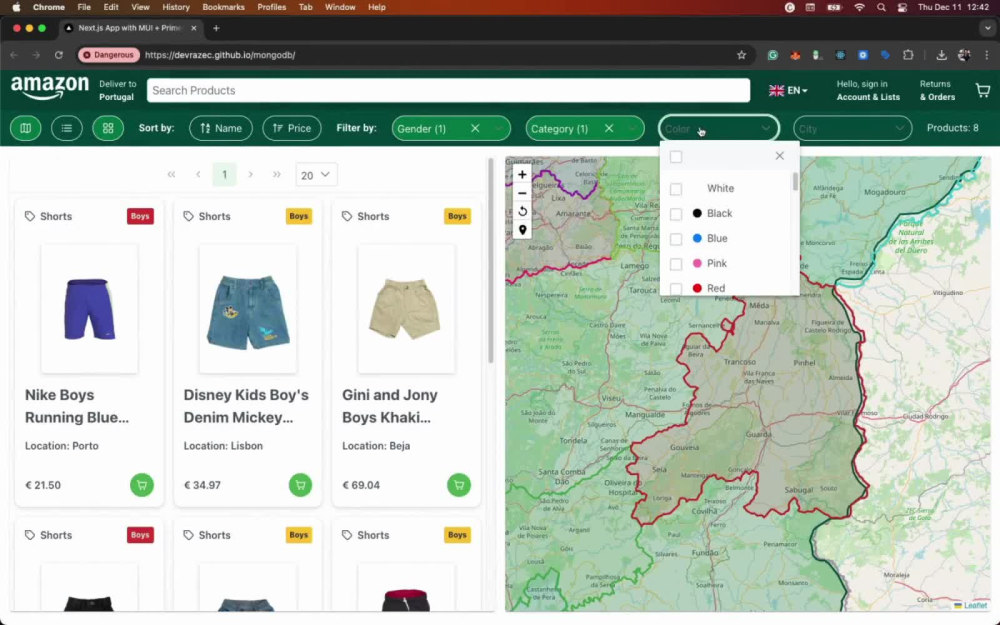Viewport: 1000px width, 625px height.
Task: Click Deliver to Portugal
Action: click(x=117, y=91)
